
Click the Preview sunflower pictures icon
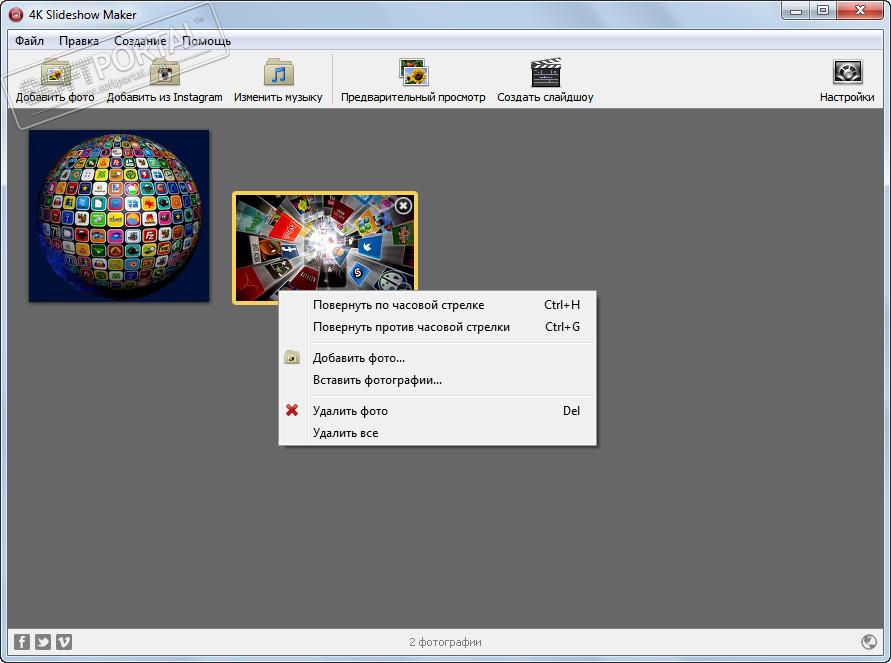pos(413,73)
